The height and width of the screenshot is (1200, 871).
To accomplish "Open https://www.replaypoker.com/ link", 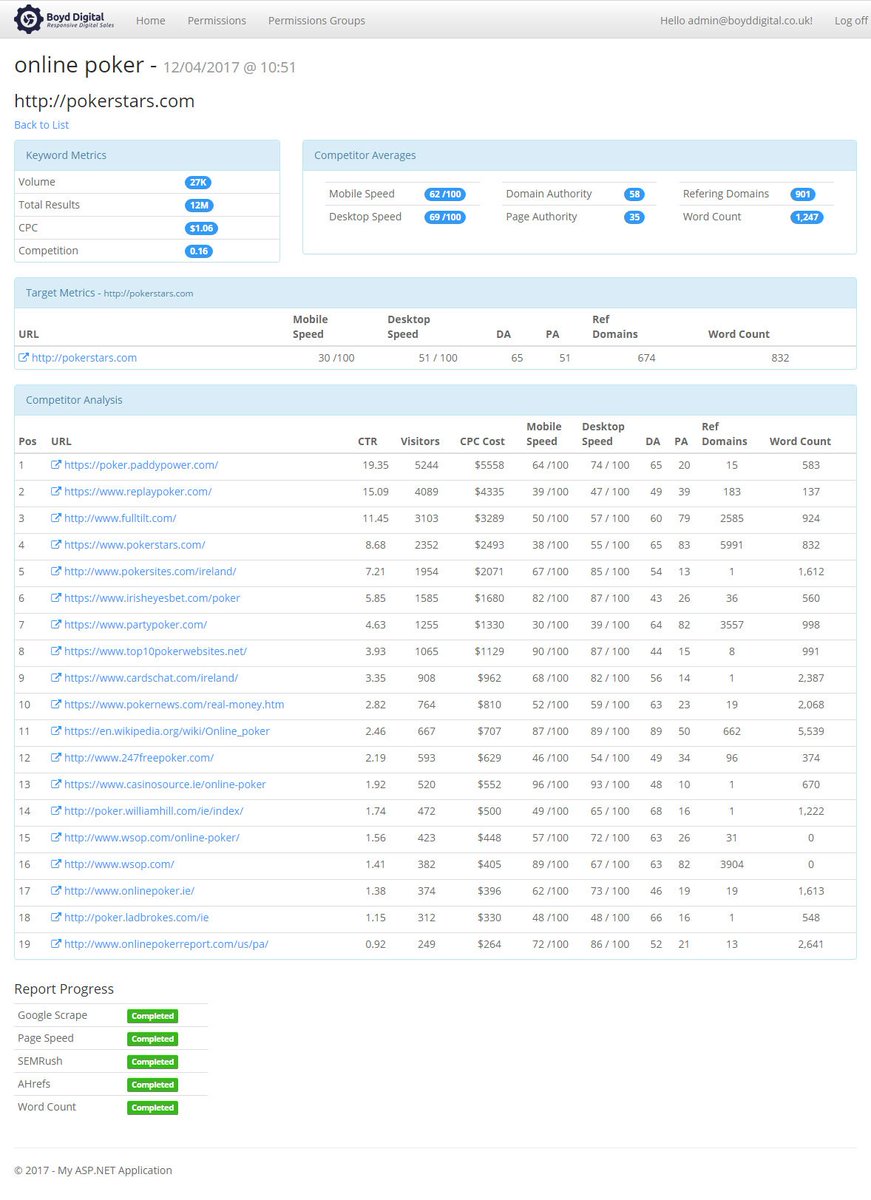I will (138, 492).
